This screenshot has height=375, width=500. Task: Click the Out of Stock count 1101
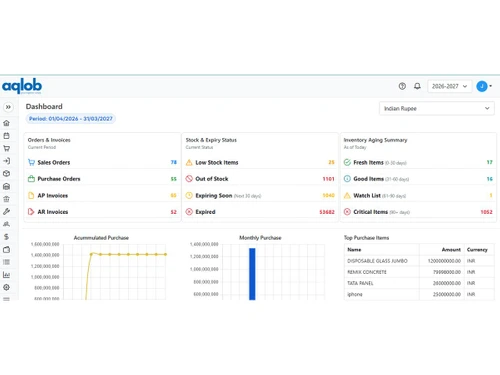328,179
